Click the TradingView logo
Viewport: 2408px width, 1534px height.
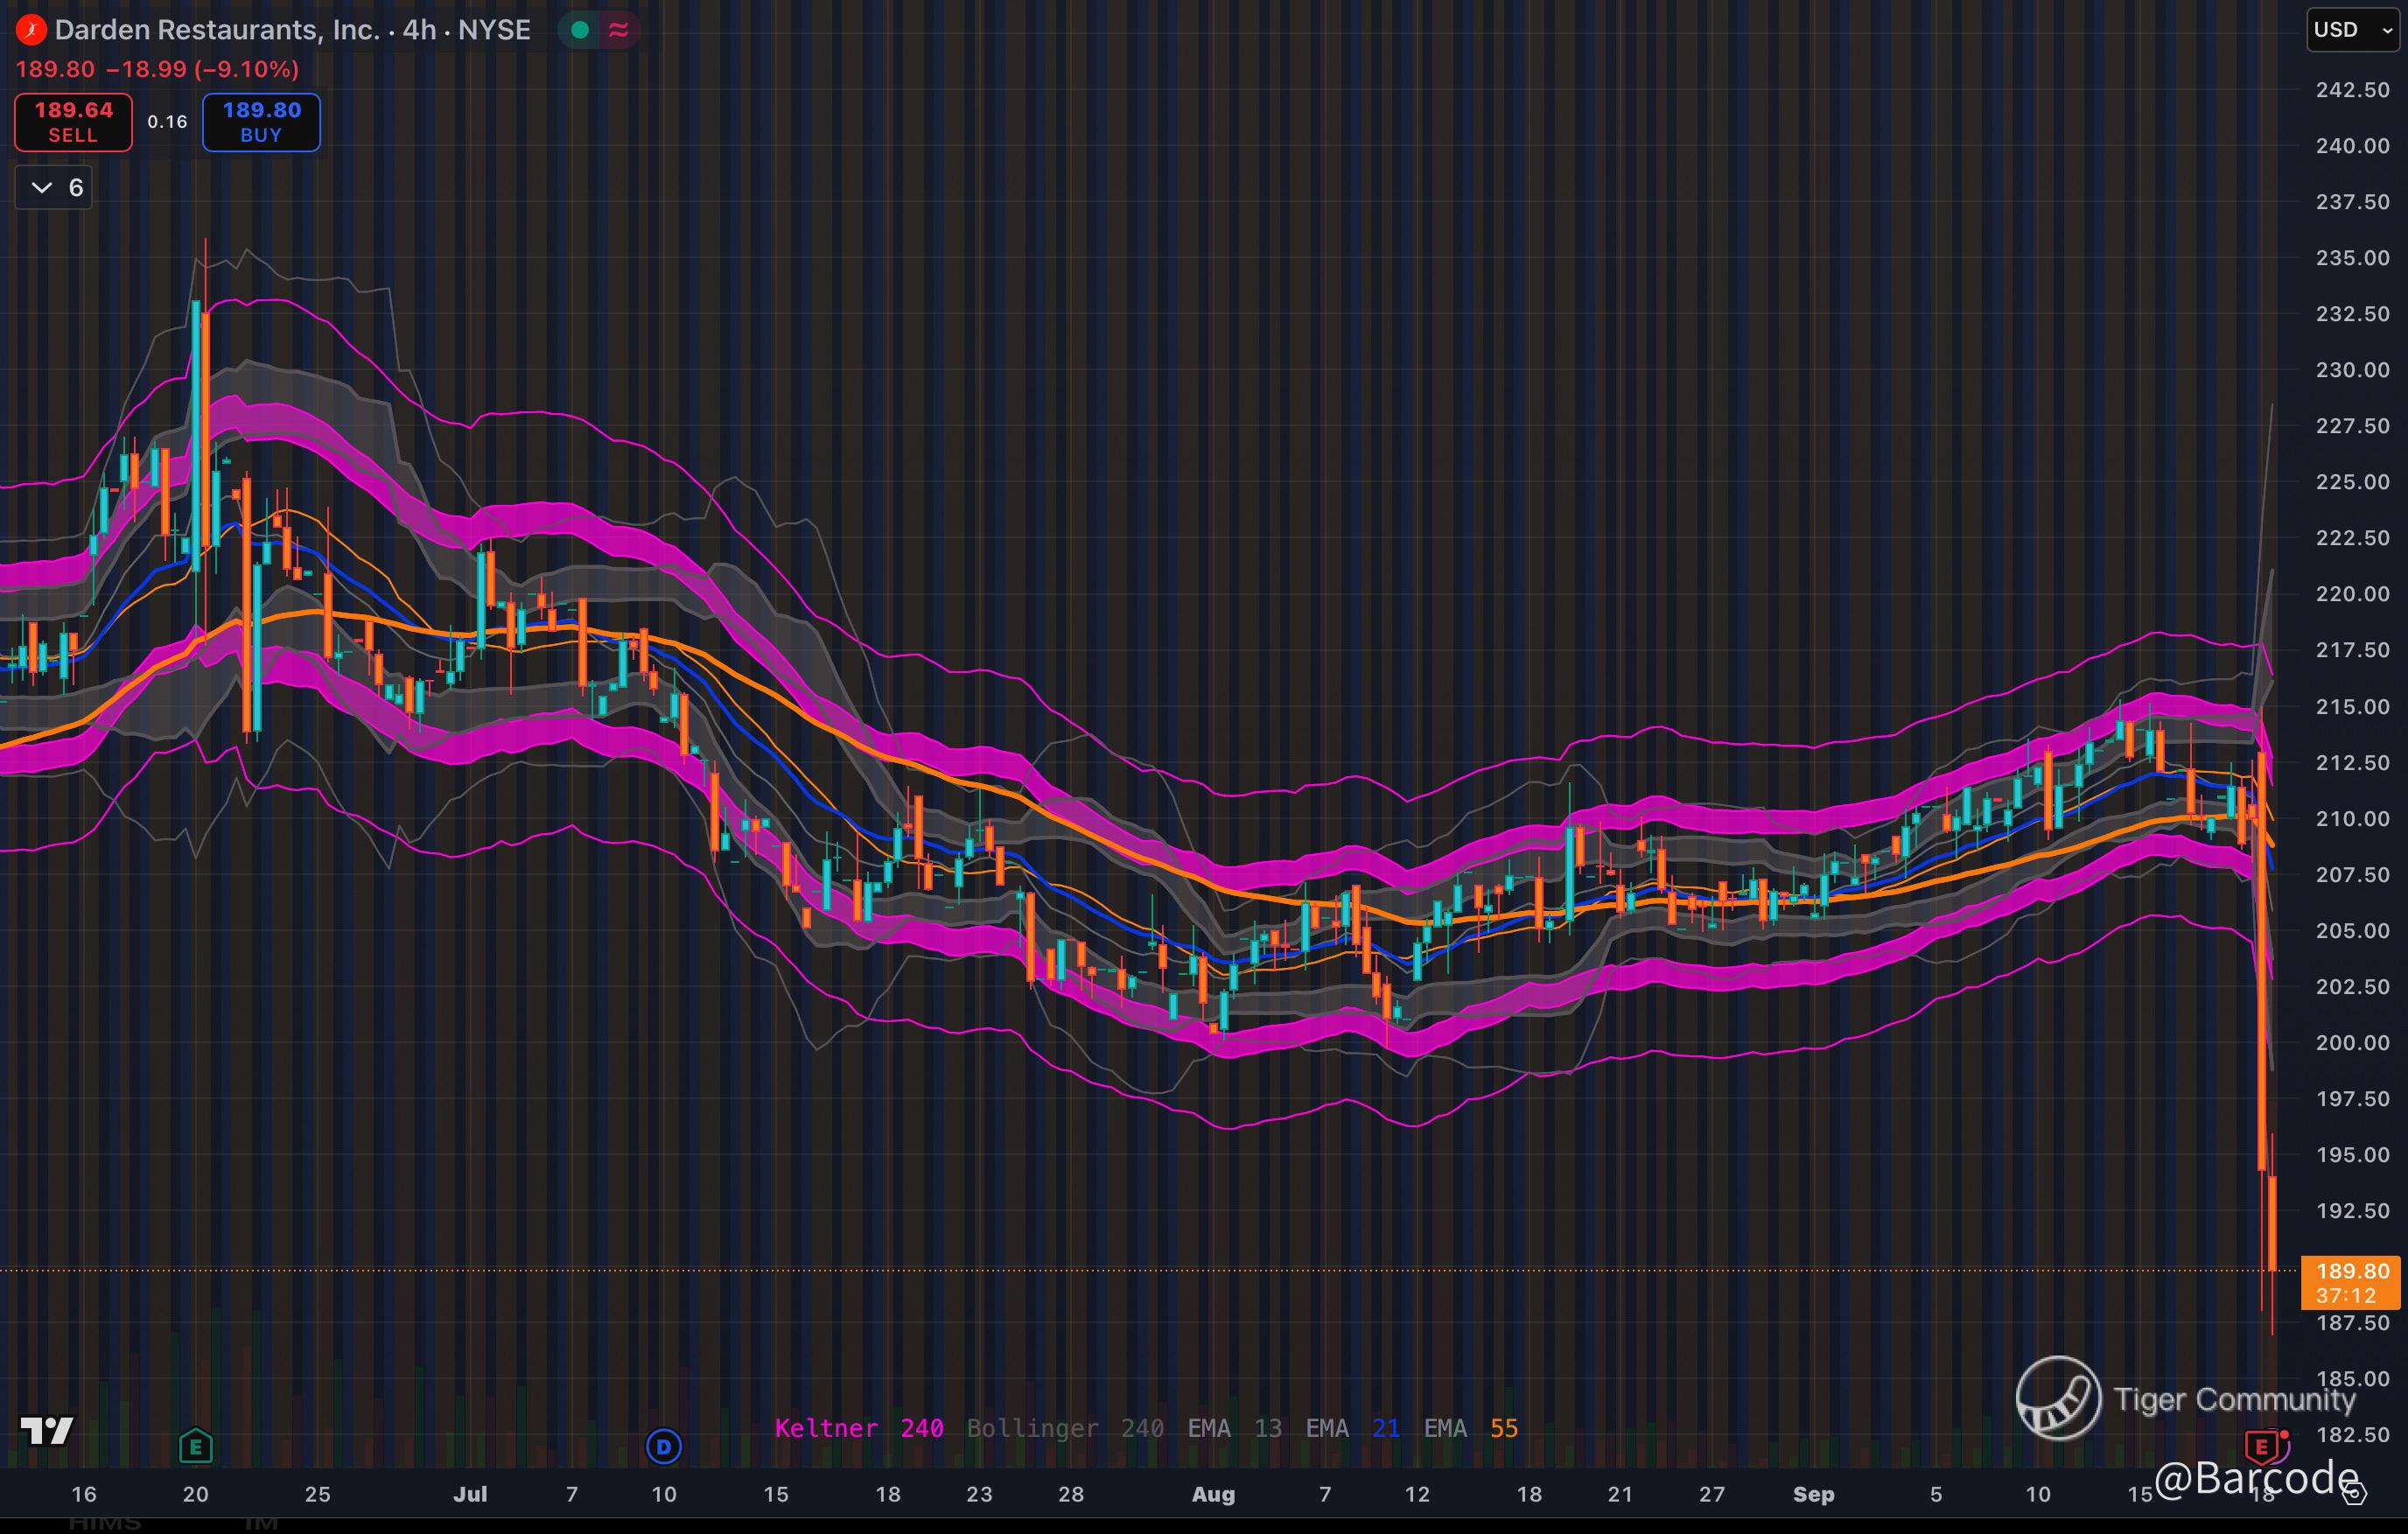pos(47,1431)
